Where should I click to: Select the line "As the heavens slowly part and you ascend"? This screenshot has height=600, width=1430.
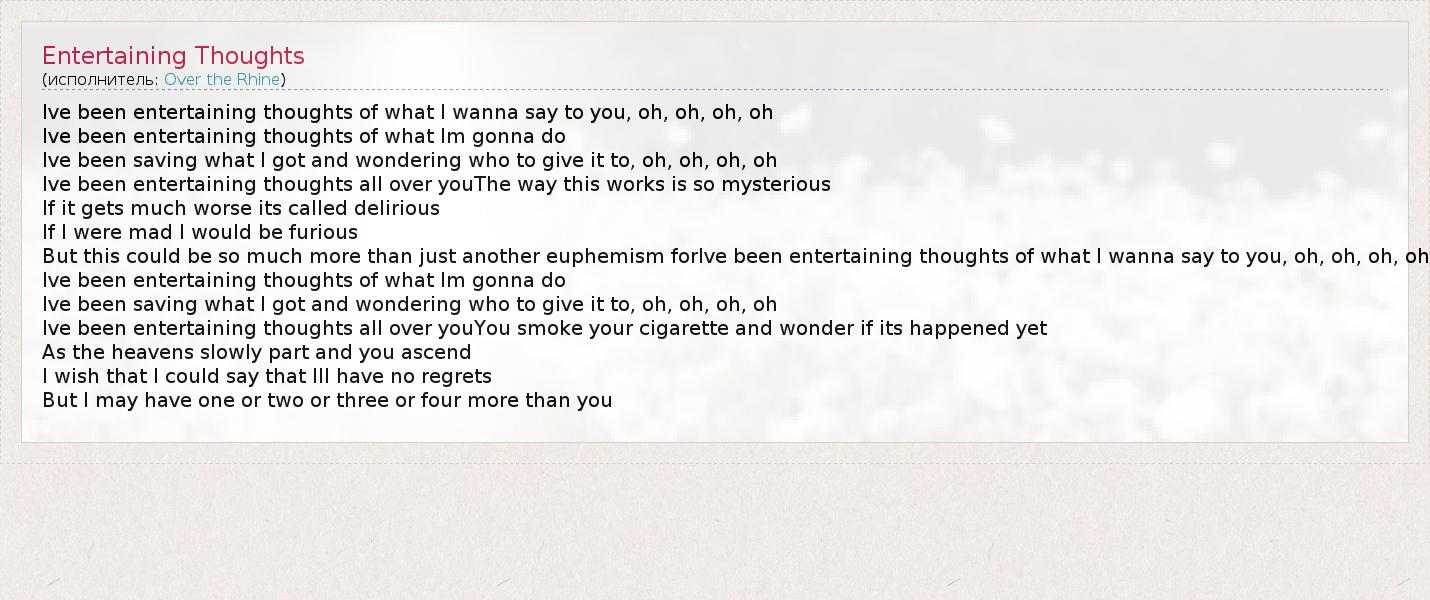click(x=256, y=352)
